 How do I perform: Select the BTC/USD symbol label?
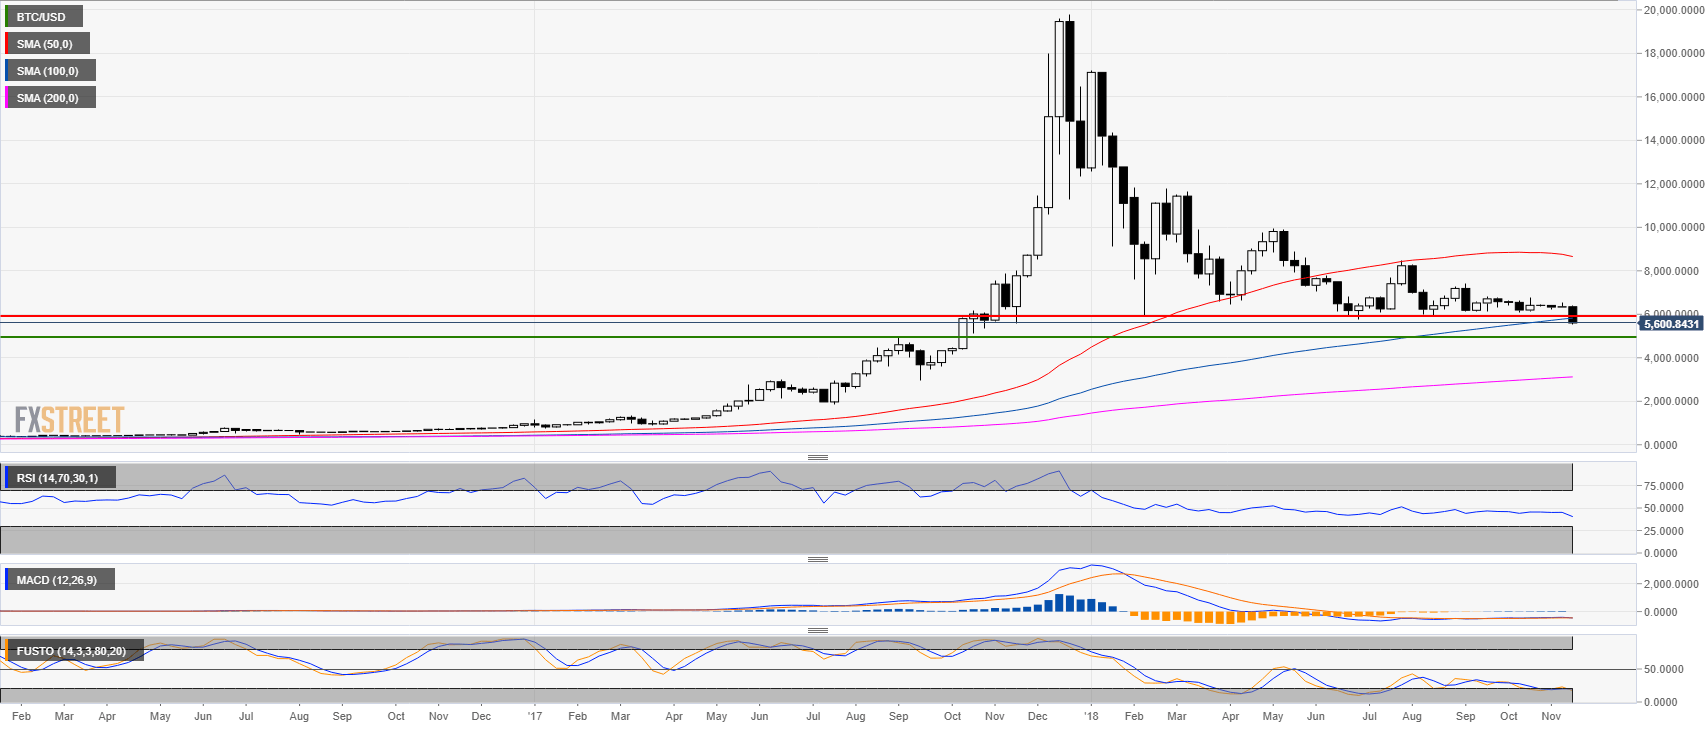[42, 17]
